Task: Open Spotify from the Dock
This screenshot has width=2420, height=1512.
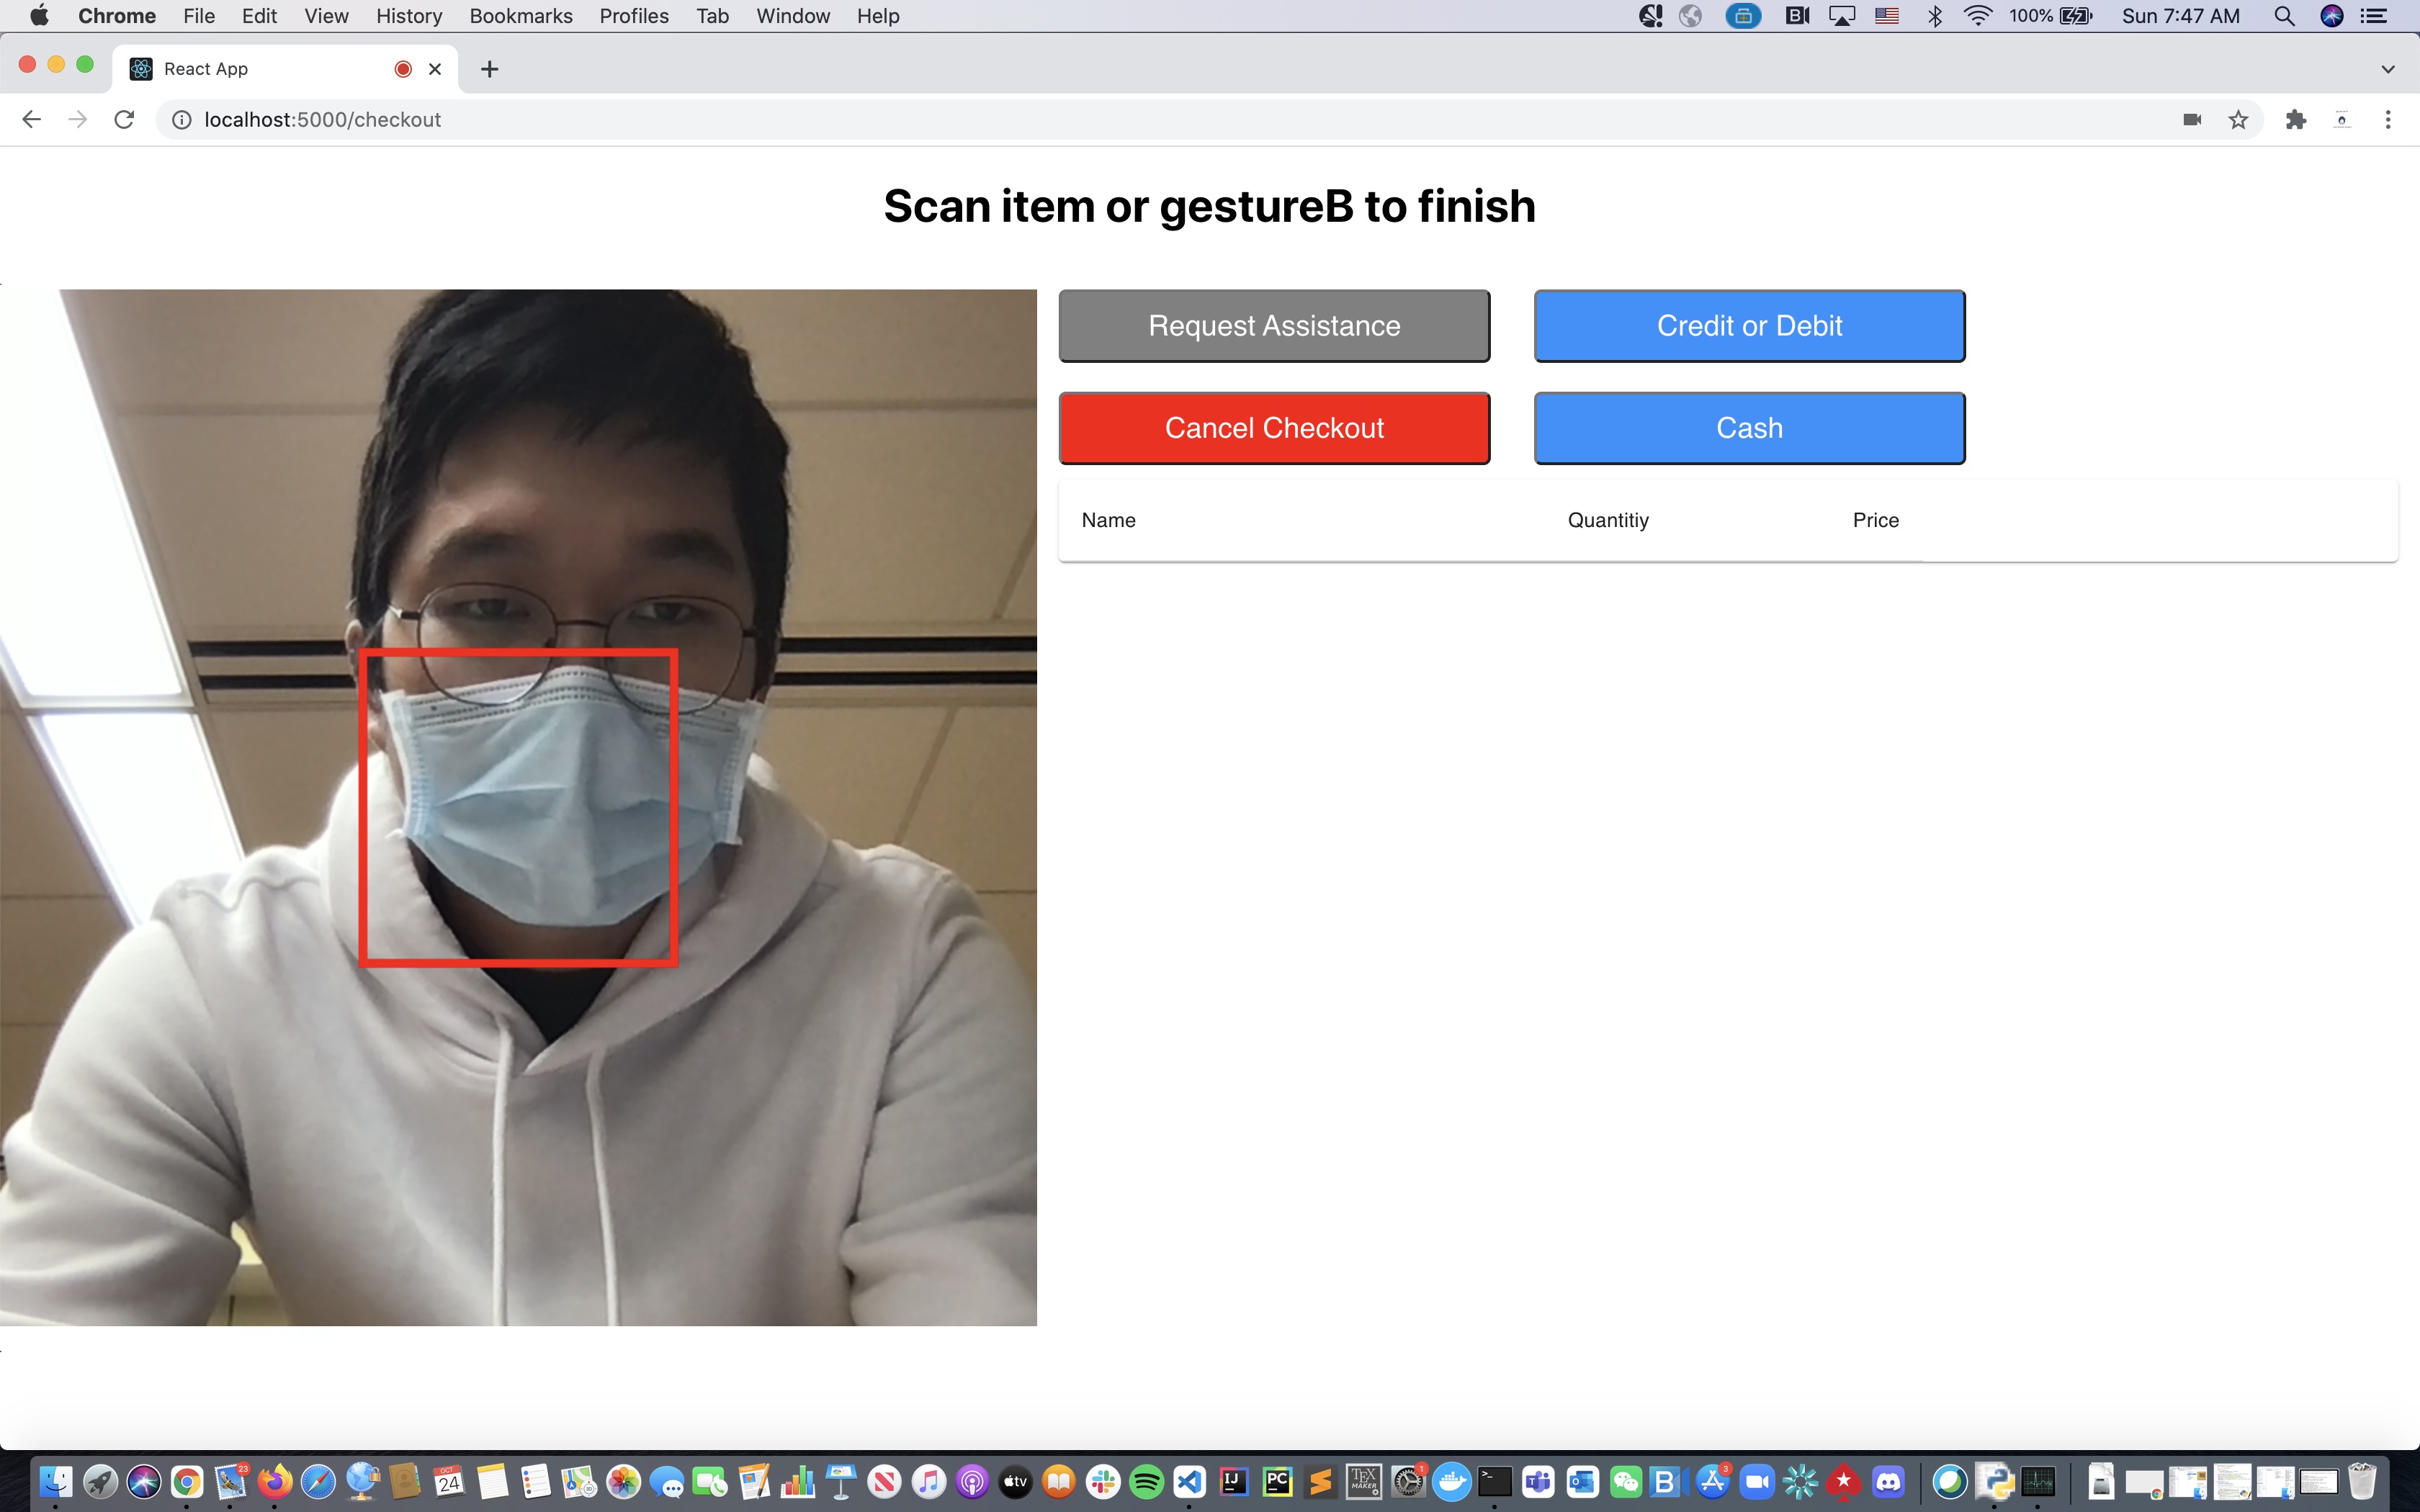Action: coord(1147,1482)
